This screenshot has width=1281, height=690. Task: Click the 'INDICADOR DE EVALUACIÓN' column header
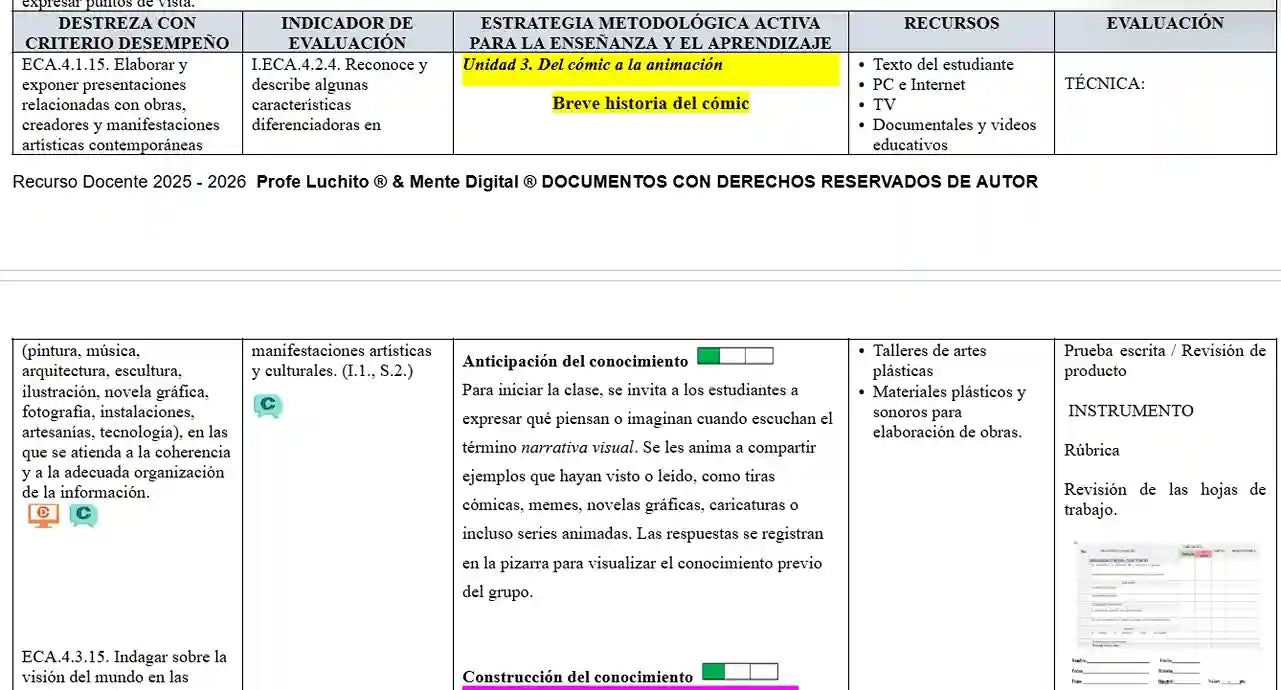[347, 33]
